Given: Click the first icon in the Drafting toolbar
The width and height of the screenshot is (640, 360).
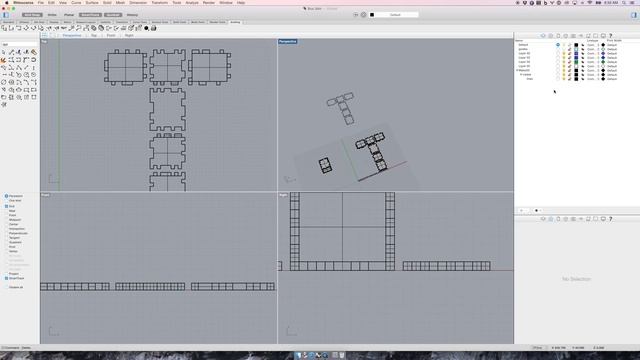Looking at the screenshot, I should coord(4,28).
